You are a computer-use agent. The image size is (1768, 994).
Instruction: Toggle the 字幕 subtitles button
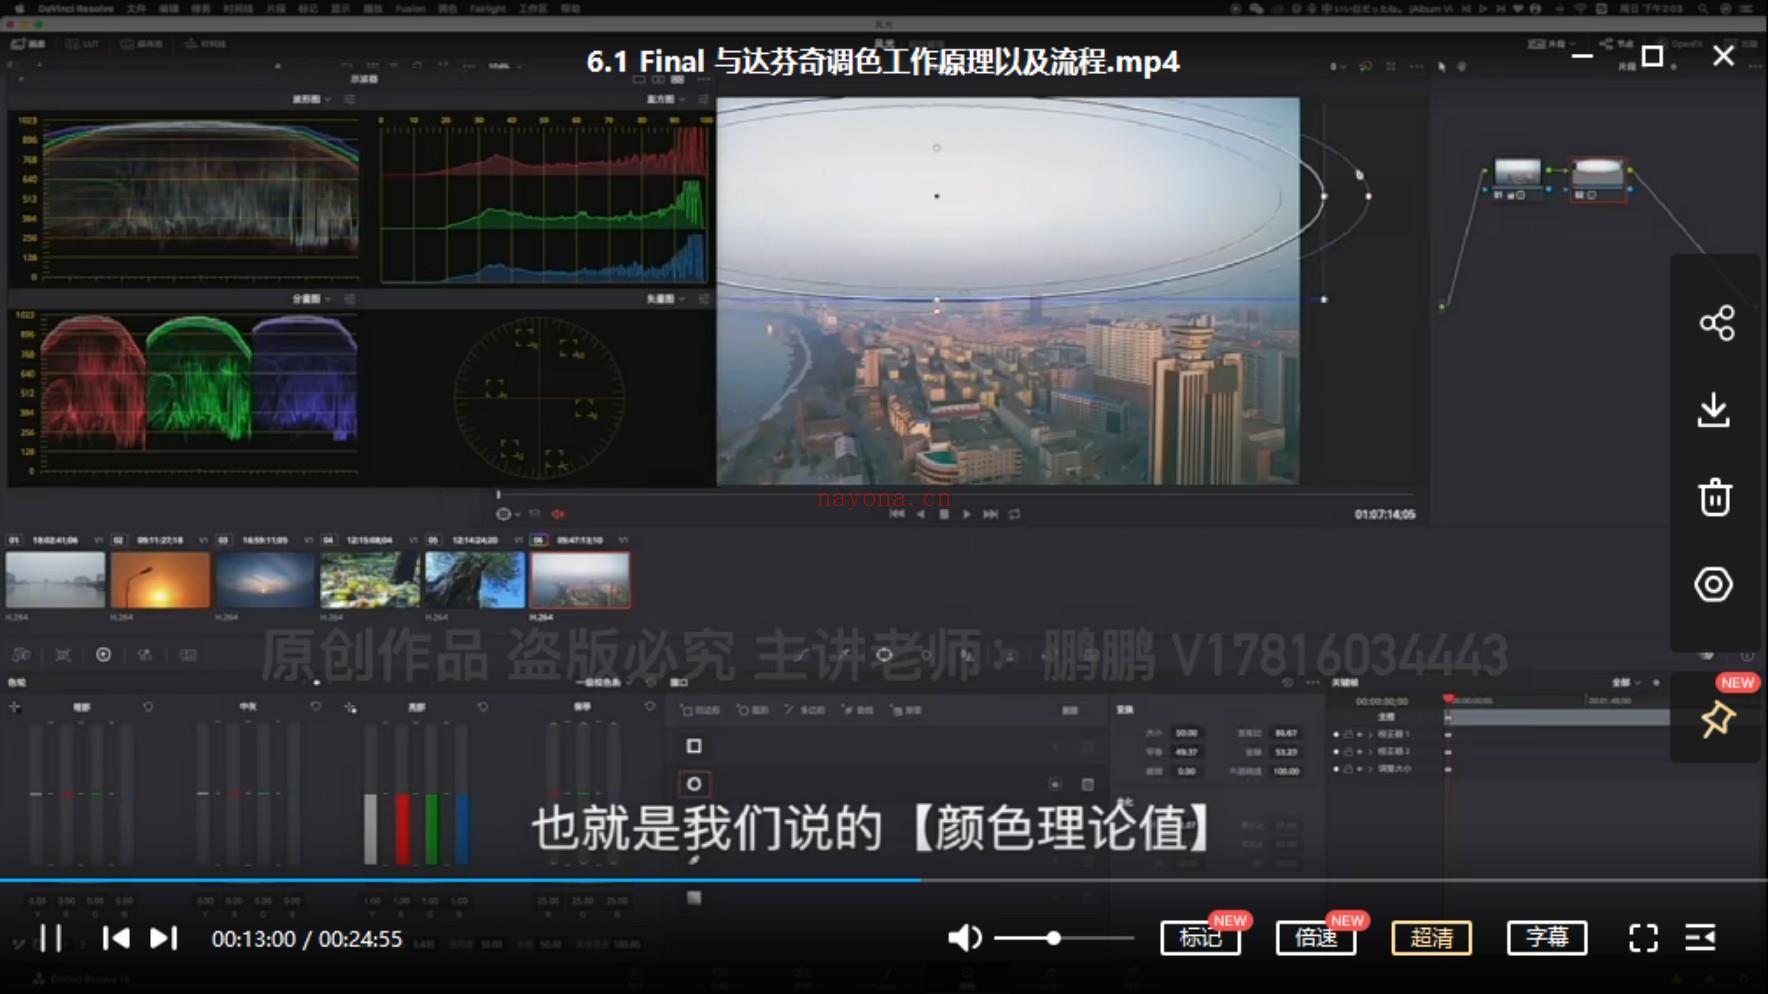[x=1547, y=938]
